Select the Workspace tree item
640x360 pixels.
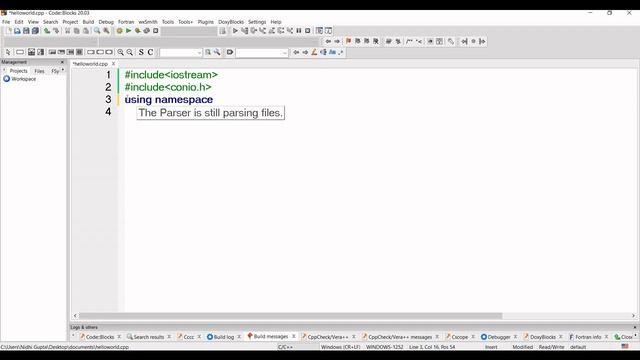pos(20,79)
